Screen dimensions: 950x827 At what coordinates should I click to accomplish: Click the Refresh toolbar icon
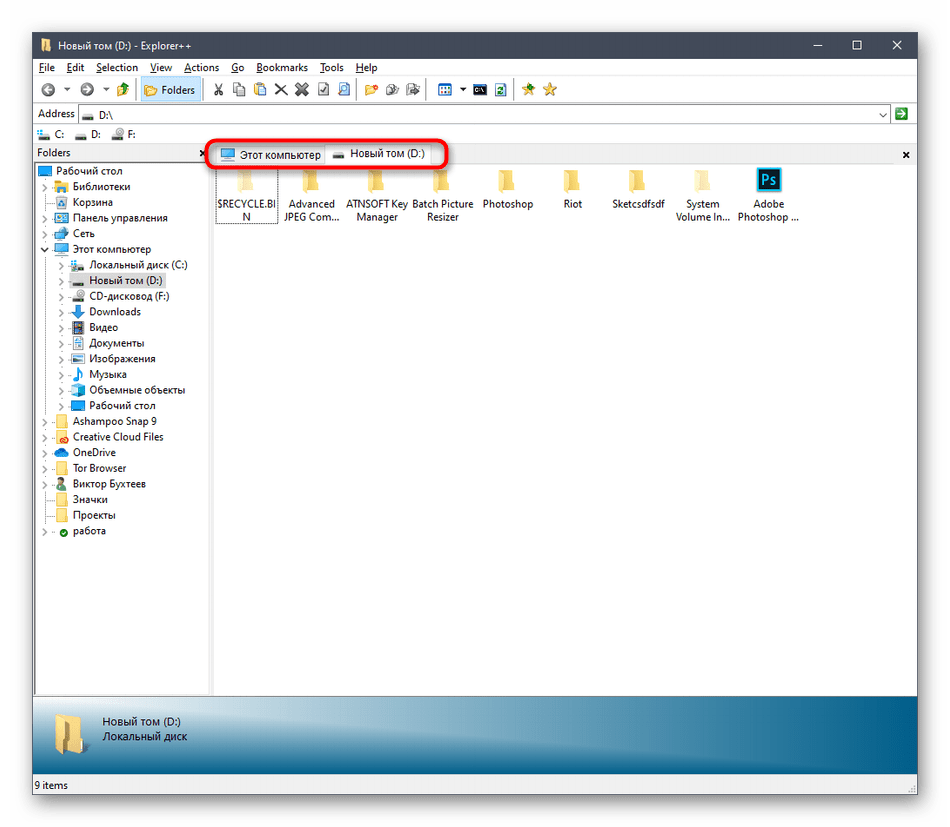point(500,90)
